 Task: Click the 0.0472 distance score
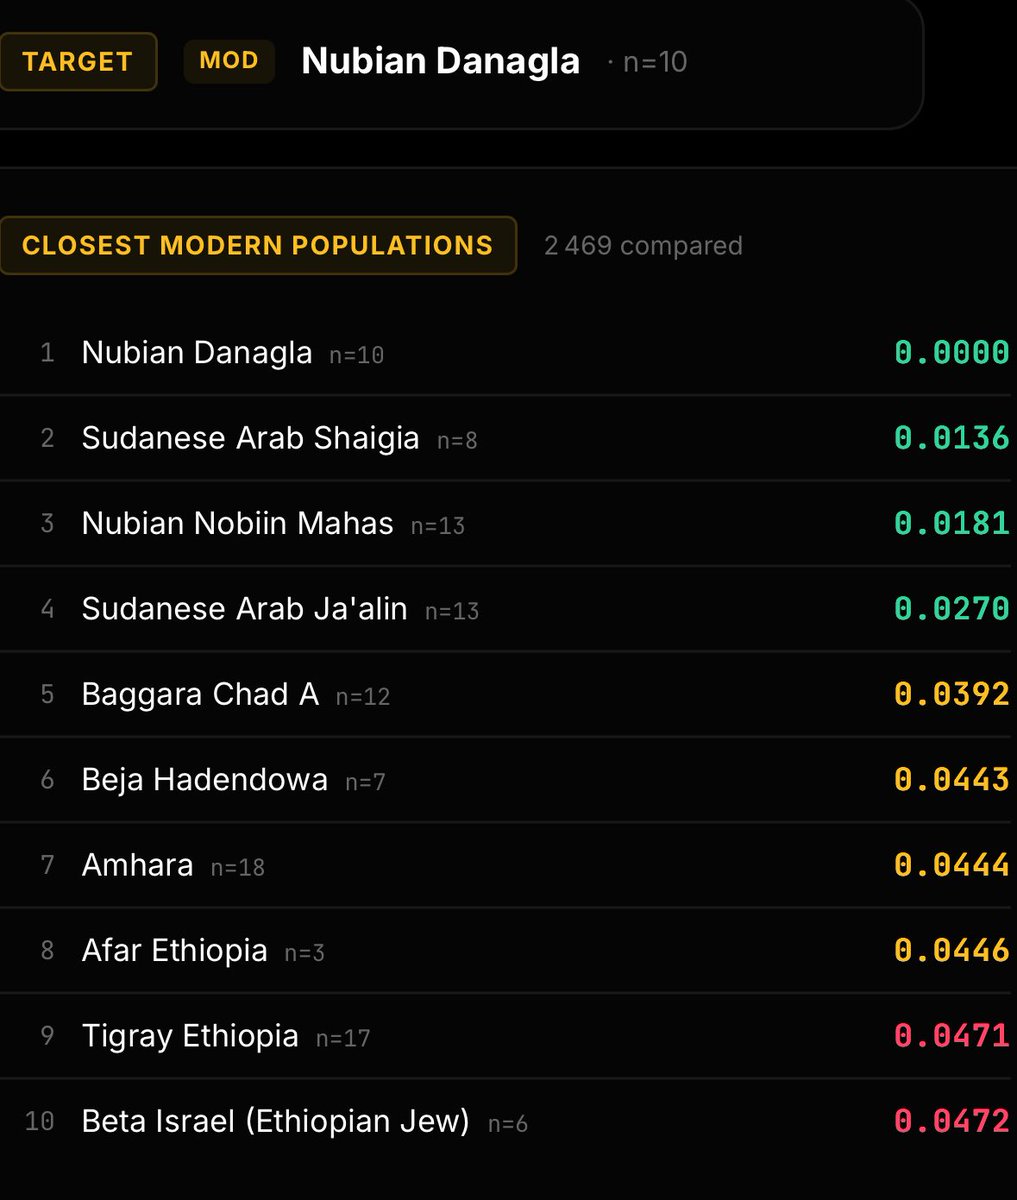point(951,1121)
